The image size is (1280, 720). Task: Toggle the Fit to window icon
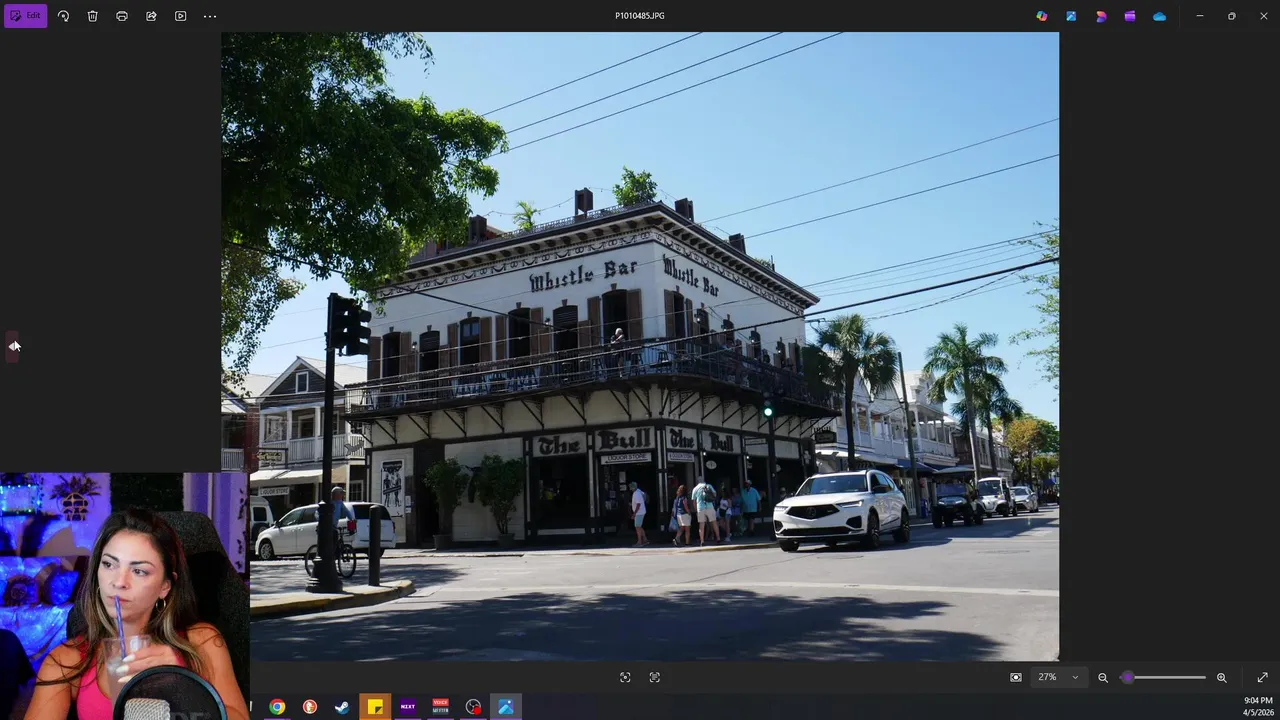(625, 677)
